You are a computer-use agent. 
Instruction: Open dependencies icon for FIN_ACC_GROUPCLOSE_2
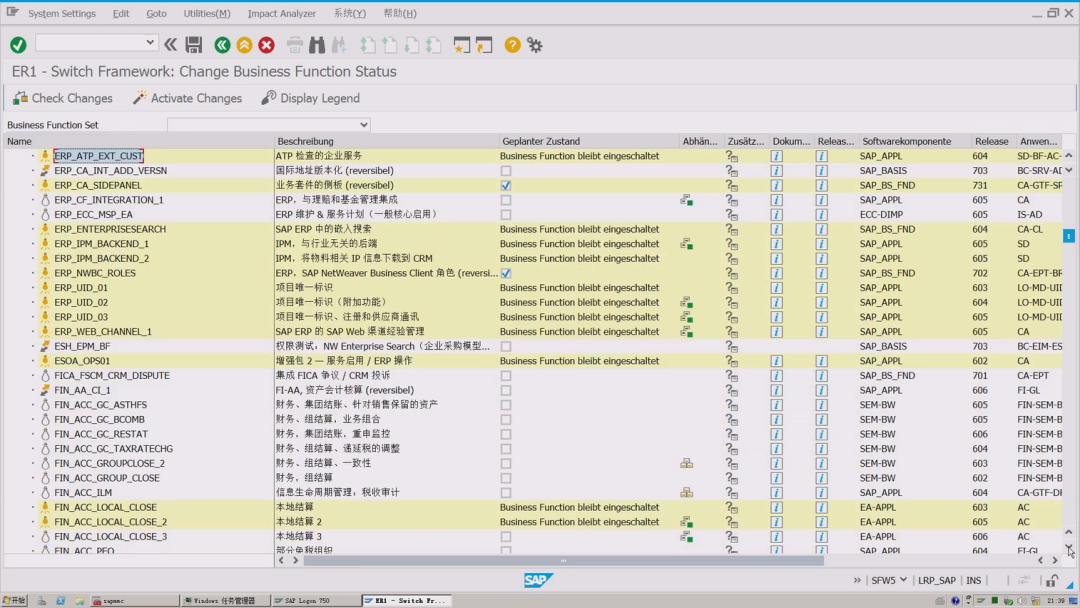coord(687,463)
